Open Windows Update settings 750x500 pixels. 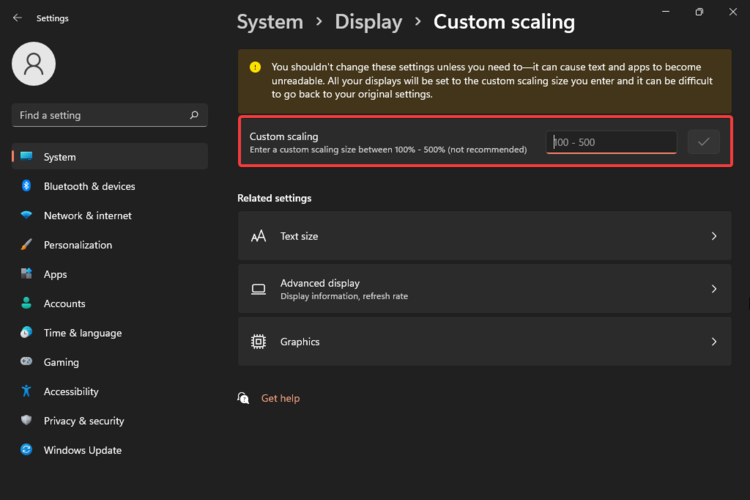click(110, 450)
